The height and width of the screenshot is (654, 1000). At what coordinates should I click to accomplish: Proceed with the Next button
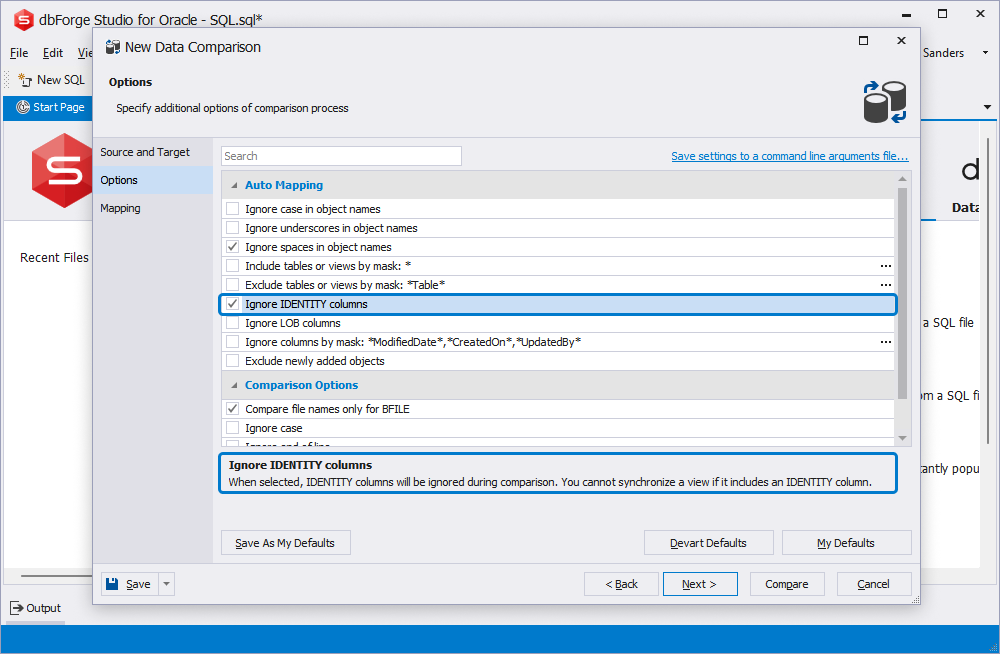pyautogui.click(x=700, y=584)
